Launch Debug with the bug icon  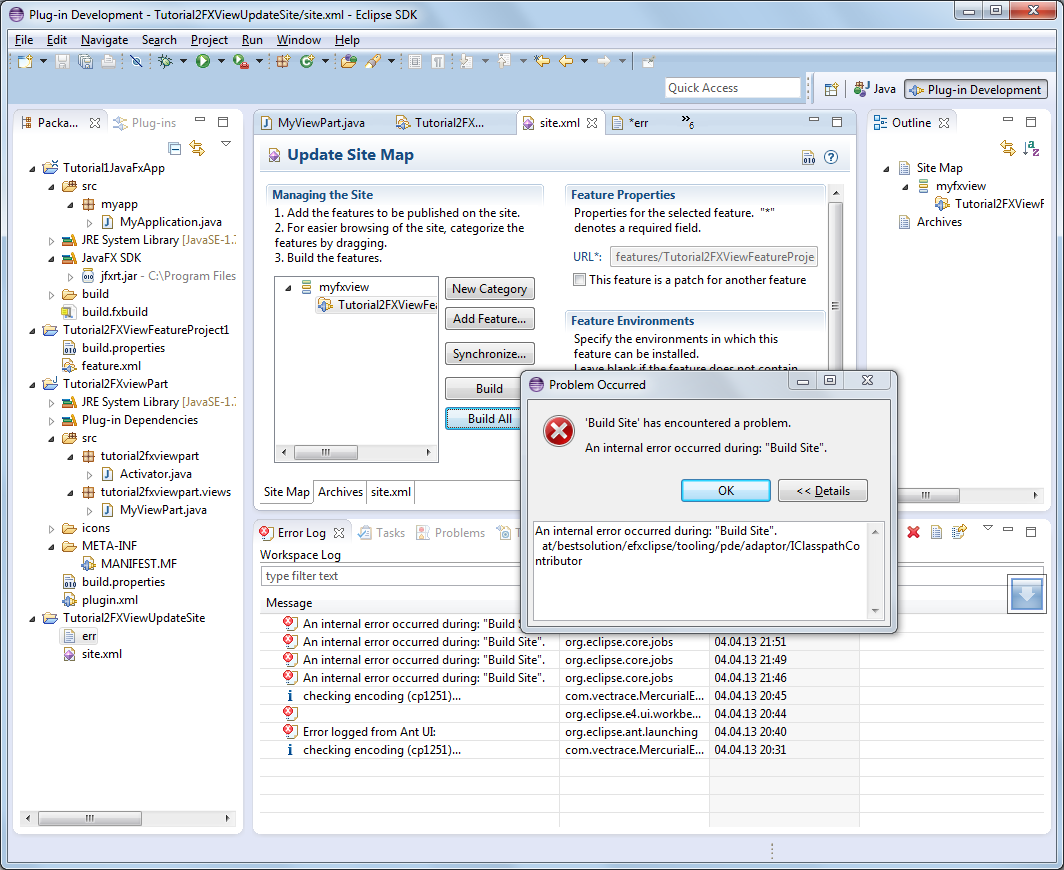point(165,62)
